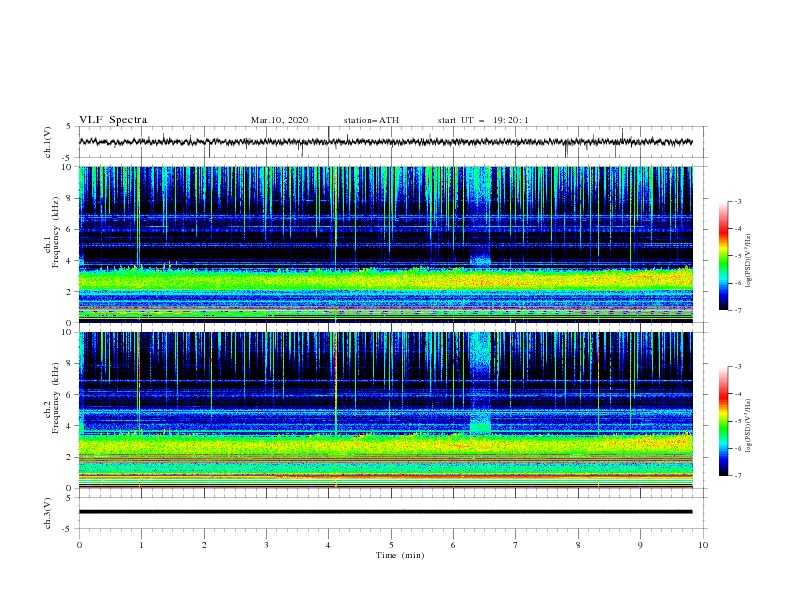This screenshot has height=612, width=792.
Task: Click time axis tick label "1"
Action: point(141,545)
